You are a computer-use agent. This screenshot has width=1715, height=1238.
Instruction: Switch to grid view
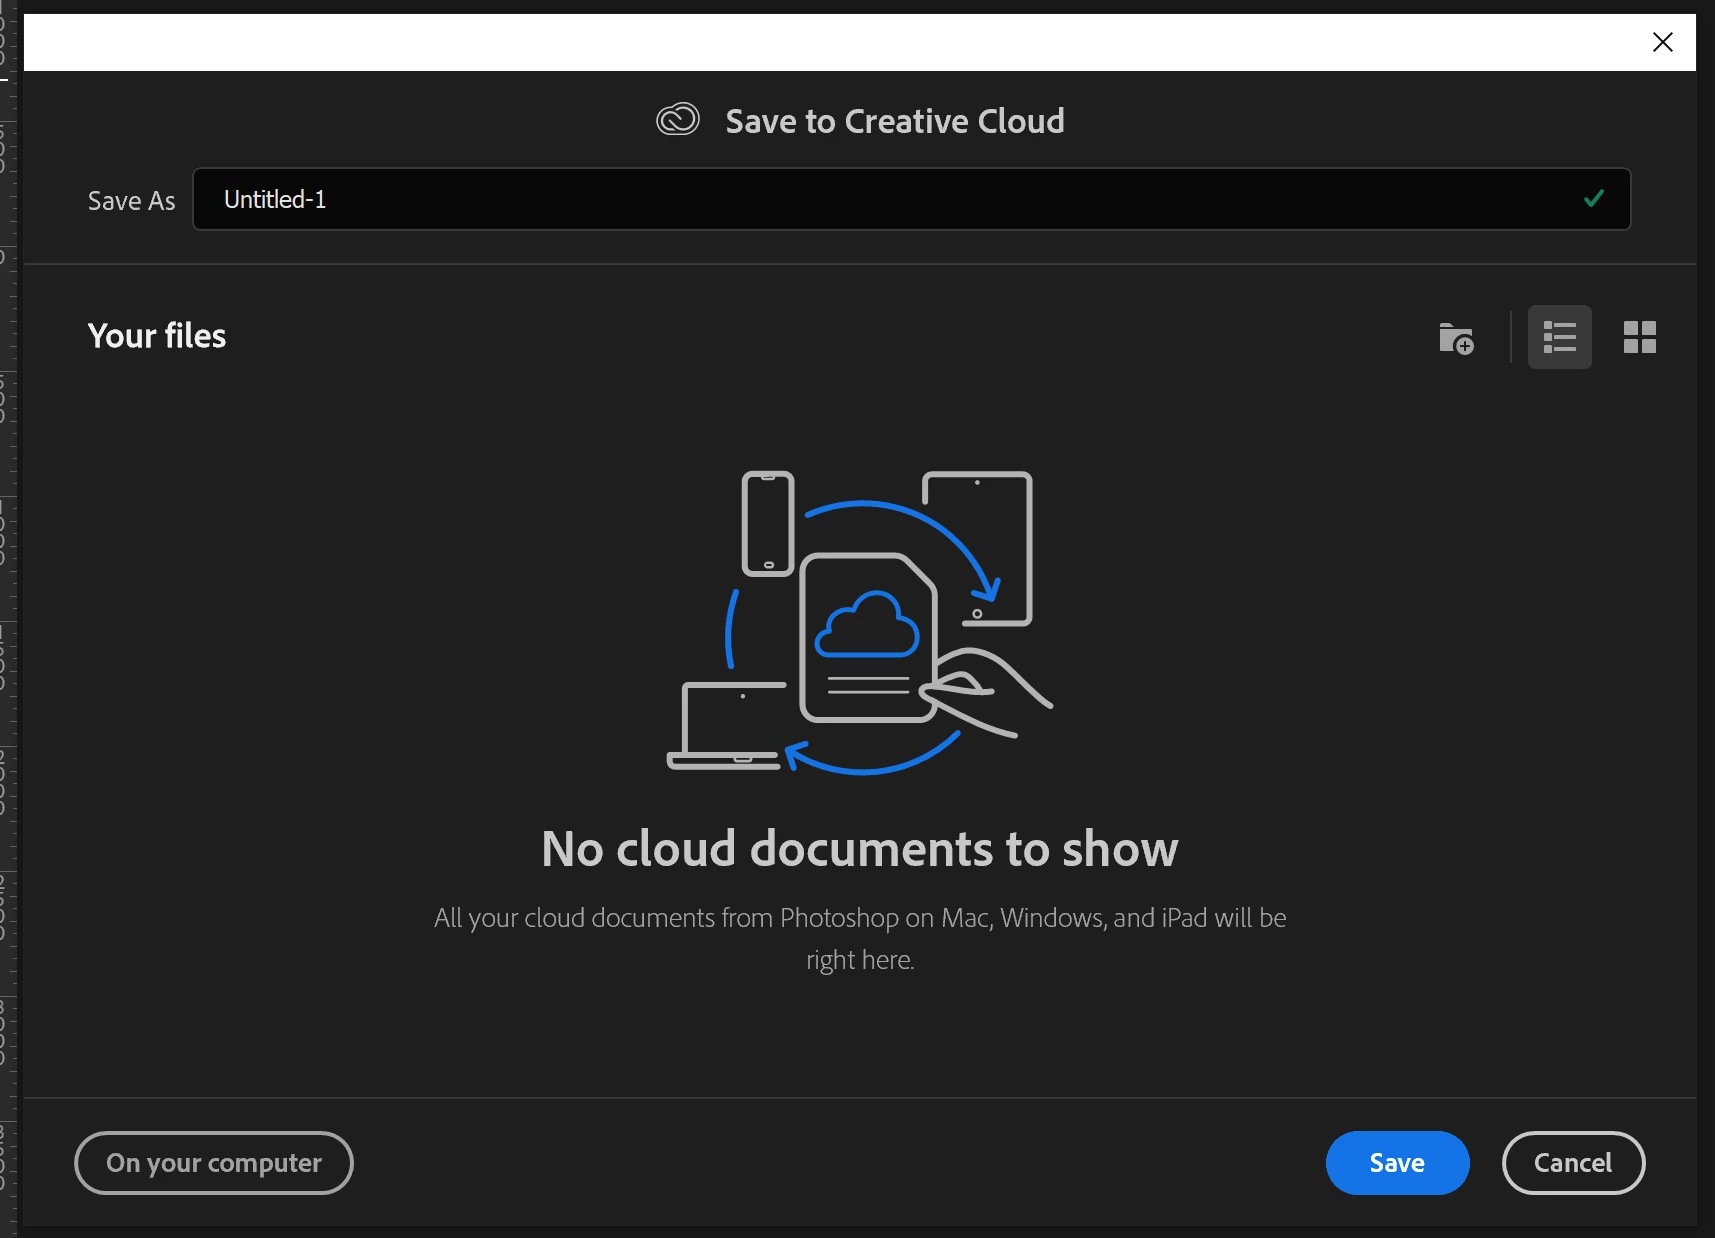pos(1639,337)
